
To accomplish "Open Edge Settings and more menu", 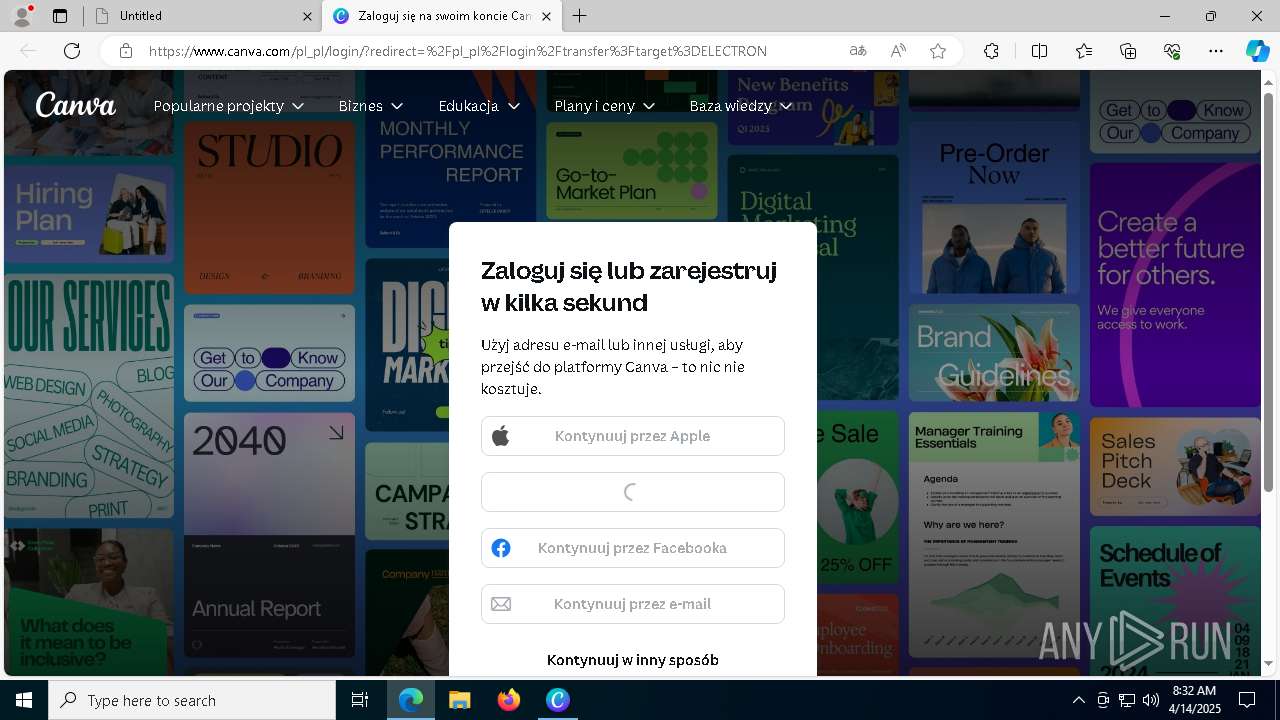I will point(1216,51).
